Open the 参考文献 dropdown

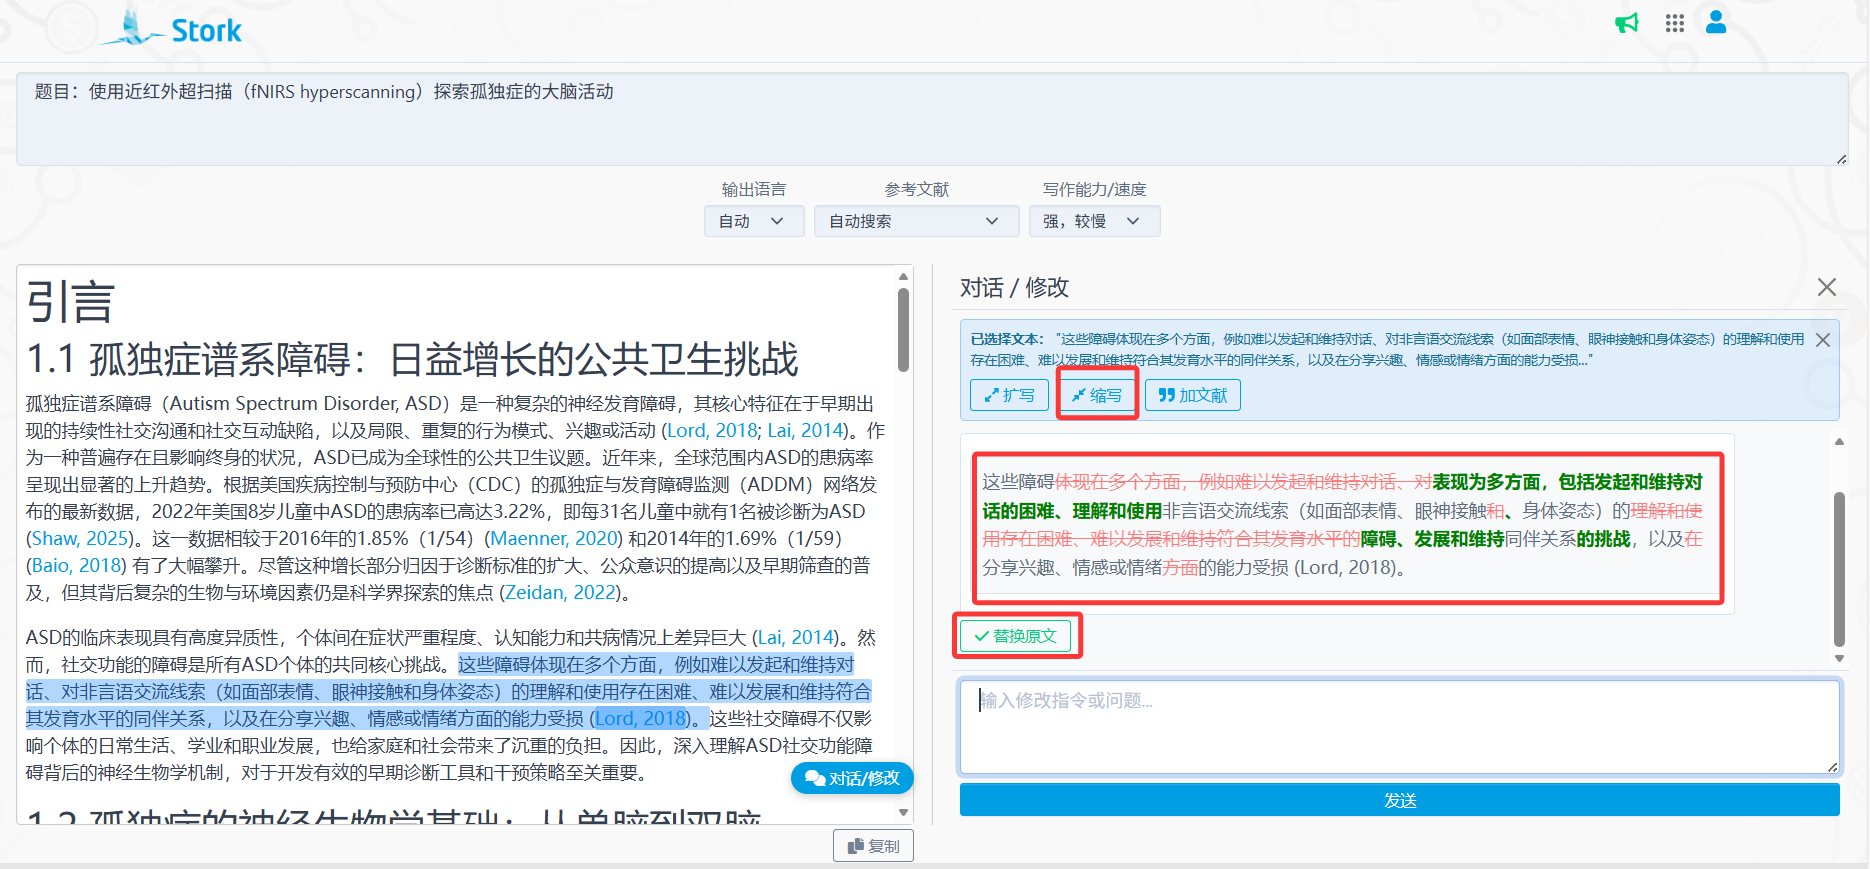[915, 221]
